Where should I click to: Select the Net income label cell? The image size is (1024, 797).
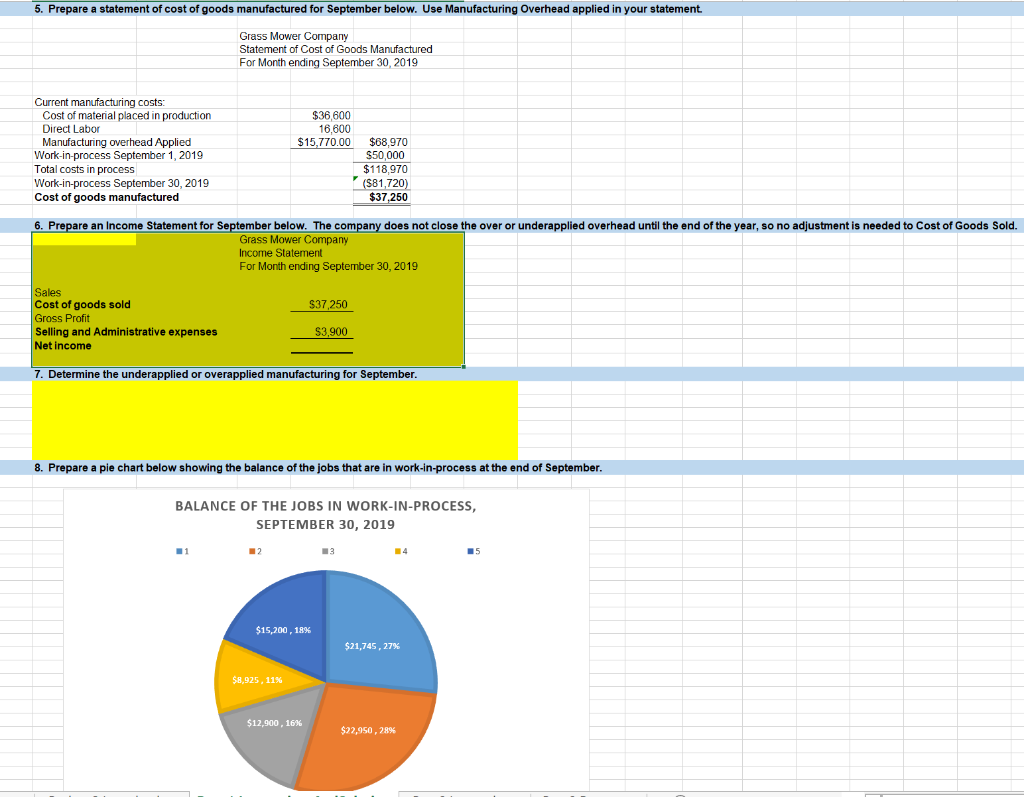click(63, 345)
